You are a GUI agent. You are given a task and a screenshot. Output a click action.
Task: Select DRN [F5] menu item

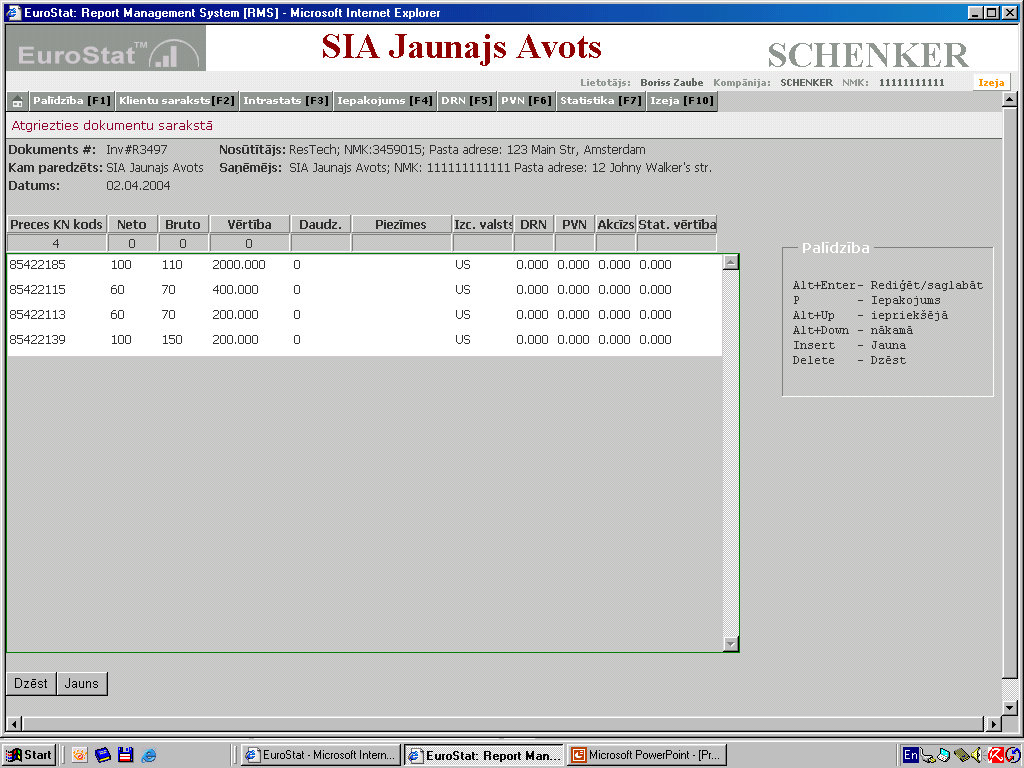point(467,101)
